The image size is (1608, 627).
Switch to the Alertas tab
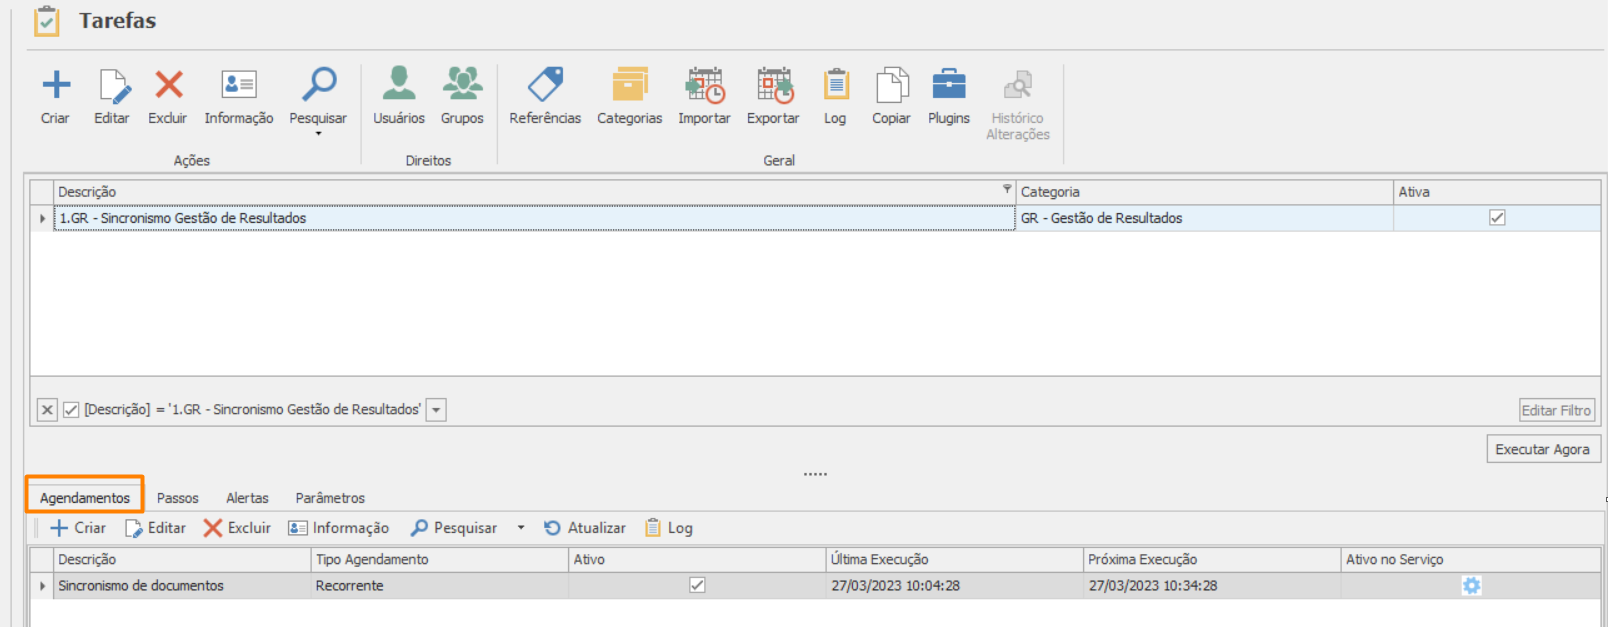(247, 498)
